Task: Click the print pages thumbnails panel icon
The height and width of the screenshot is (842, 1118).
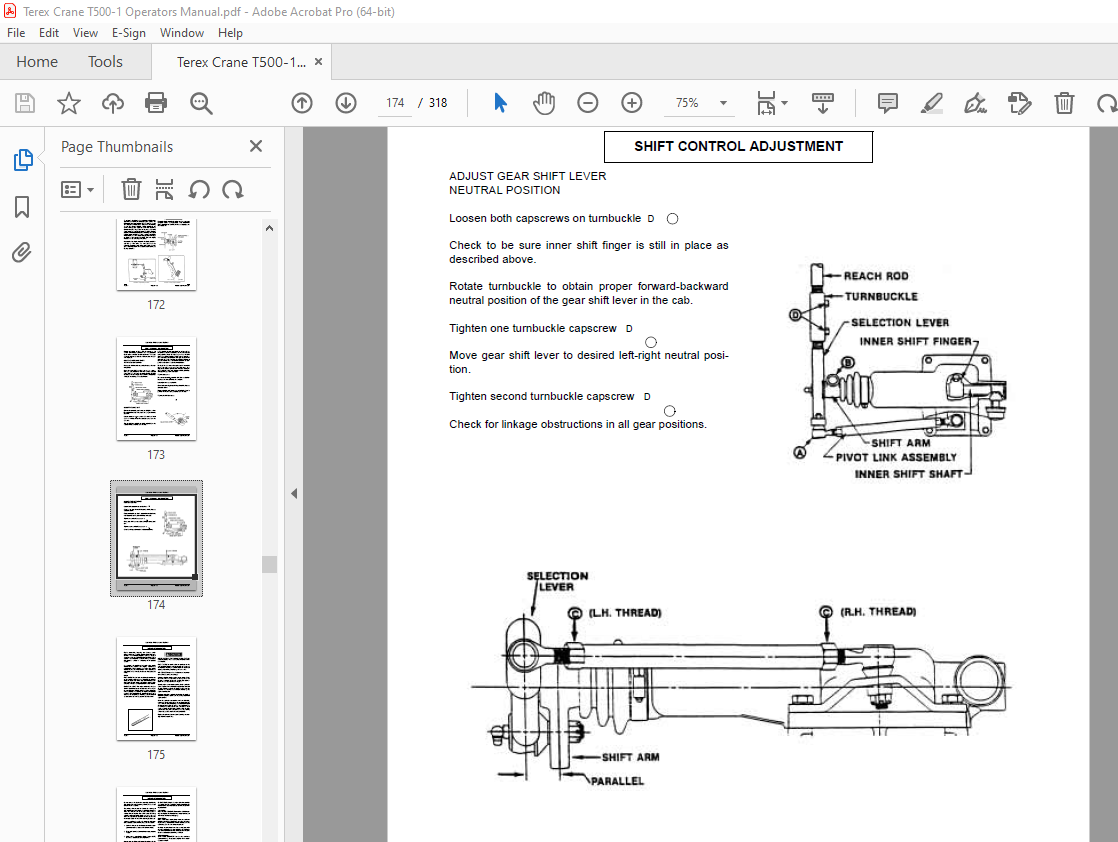Action: point(164,190)
